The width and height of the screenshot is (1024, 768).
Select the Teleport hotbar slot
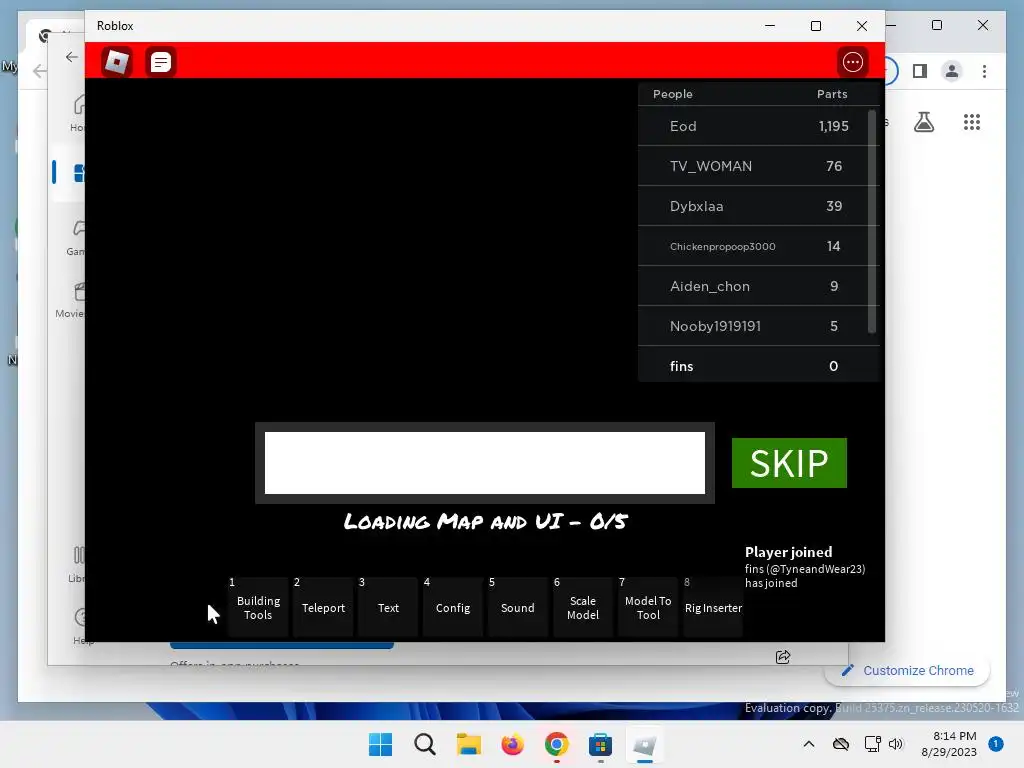coord(323,607)
